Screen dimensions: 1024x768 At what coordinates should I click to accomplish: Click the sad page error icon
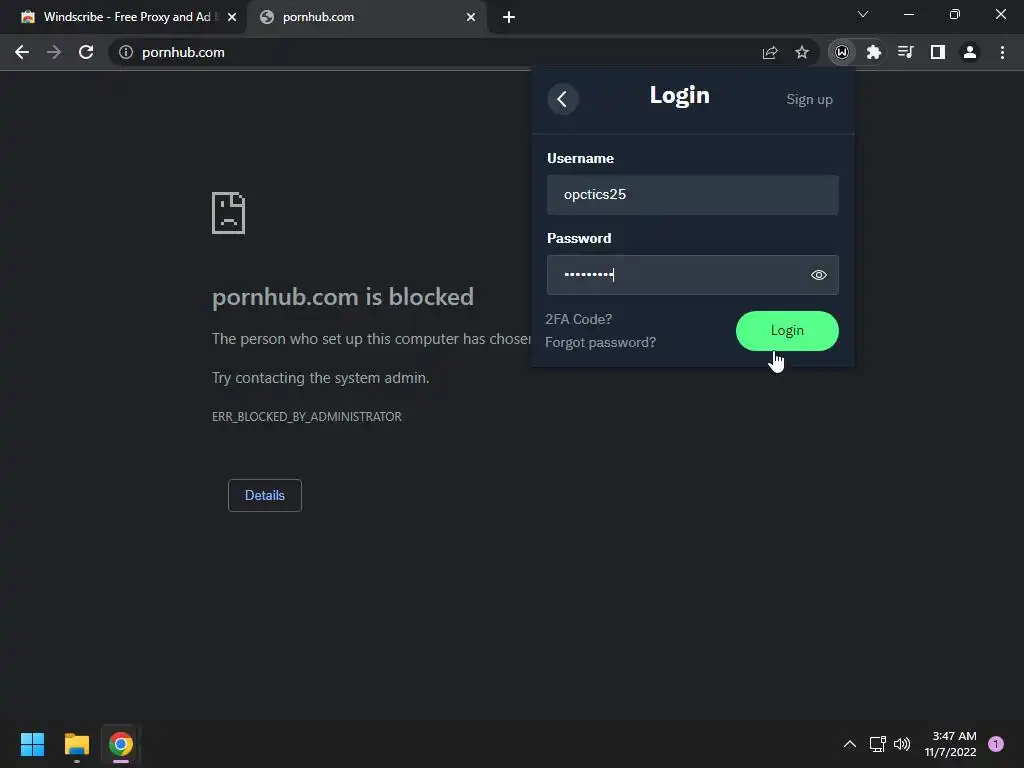[229, 213]
